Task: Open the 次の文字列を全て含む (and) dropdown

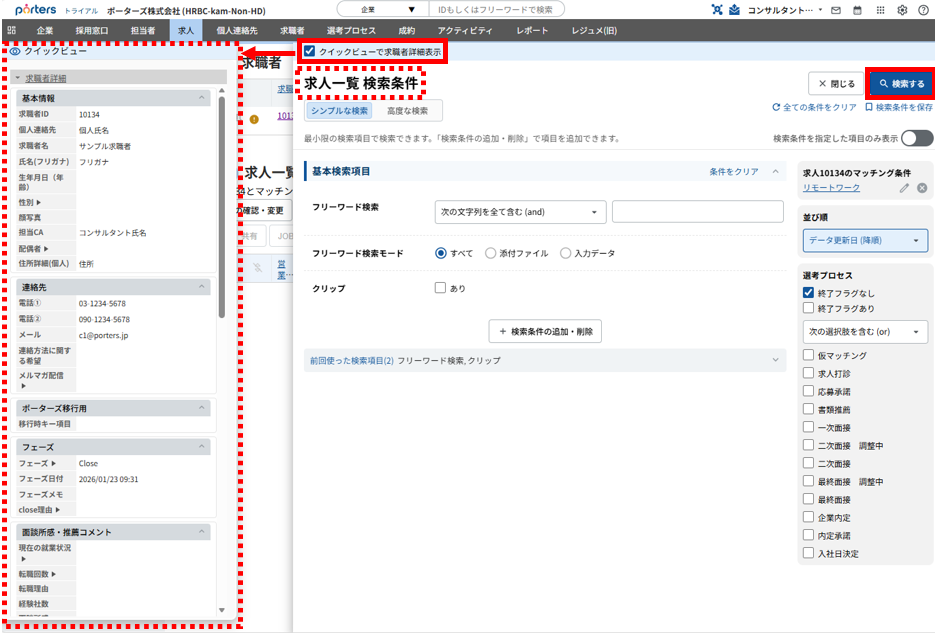Action: tap(520, 212)
